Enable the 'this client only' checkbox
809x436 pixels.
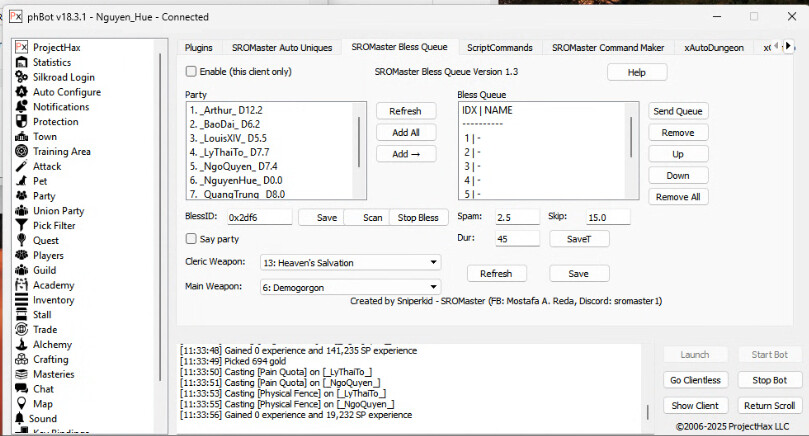tap(191, 72)
